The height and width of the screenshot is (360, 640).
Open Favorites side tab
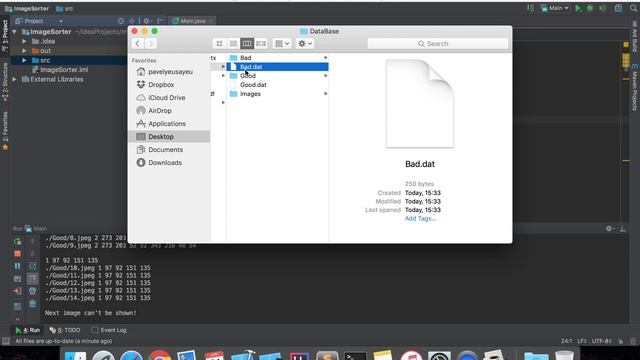click(5, 131)
